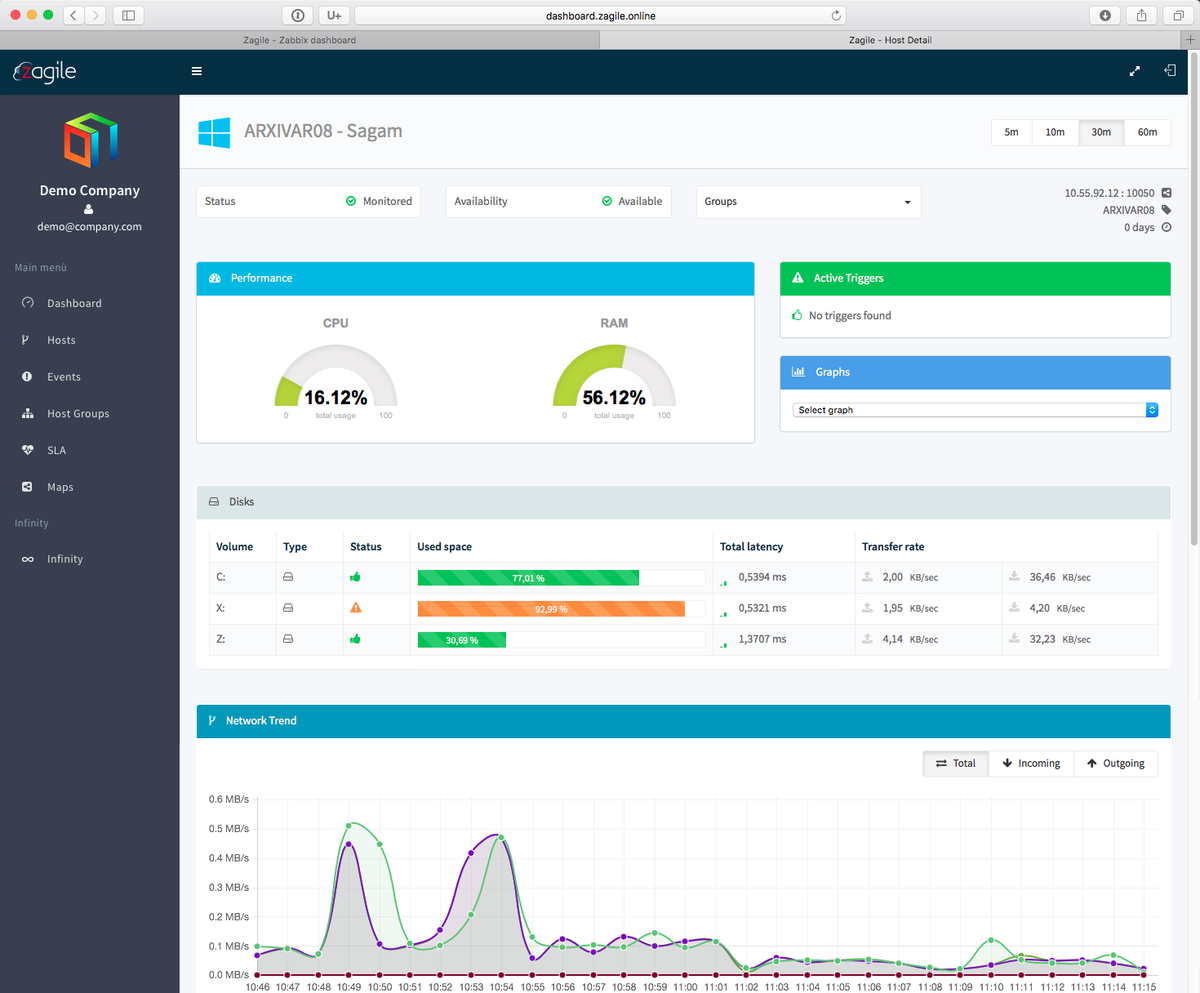Expand the Groups dropdown
The image size is (1200, 993).
[x=808, y=201]
